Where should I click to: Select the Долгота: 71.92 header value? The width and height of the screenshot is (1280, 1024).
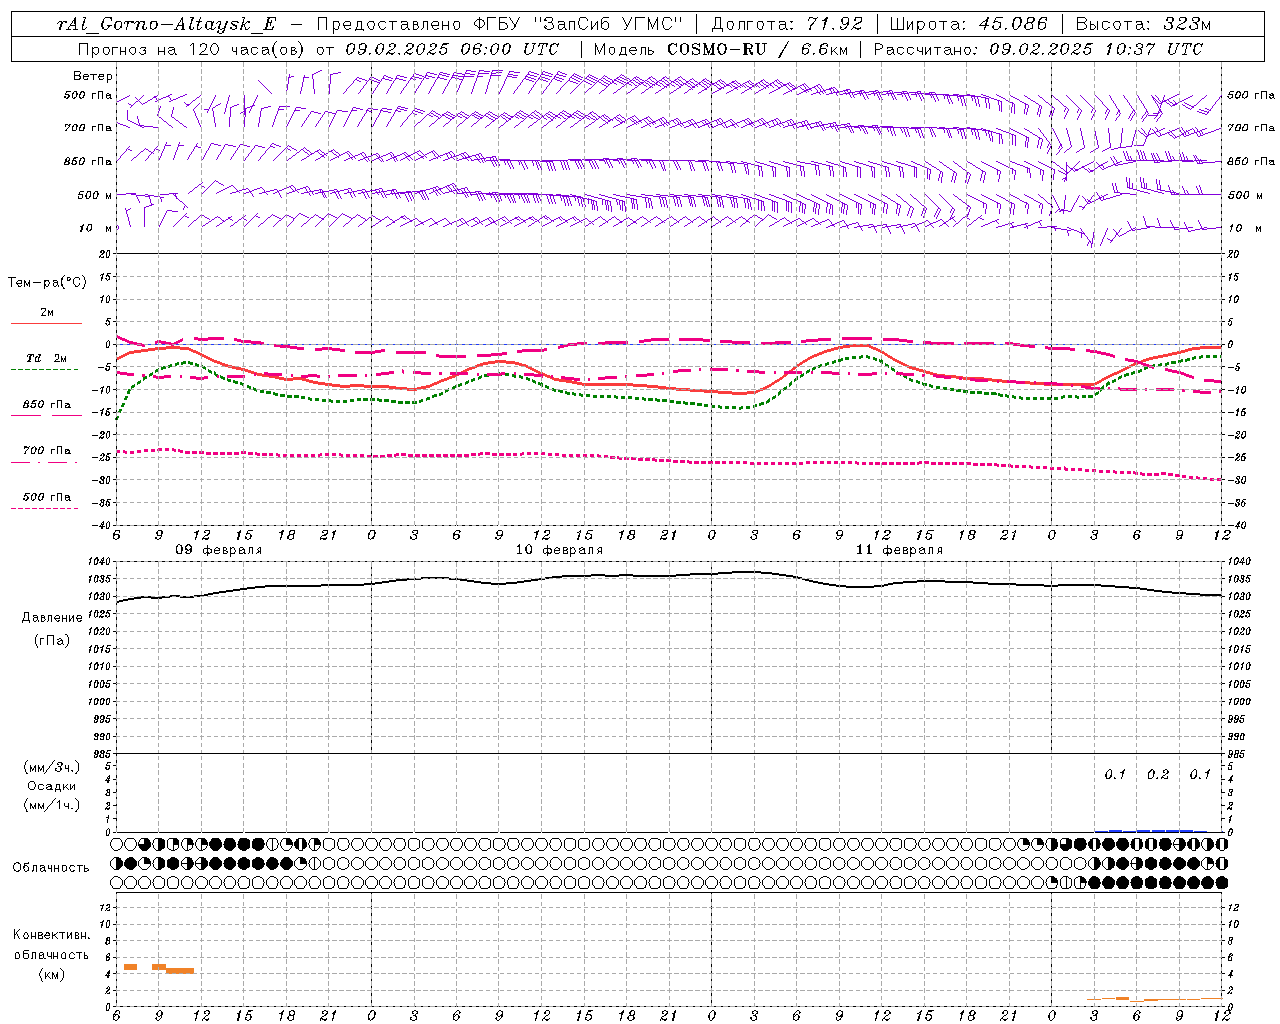[x=787, y=25]
